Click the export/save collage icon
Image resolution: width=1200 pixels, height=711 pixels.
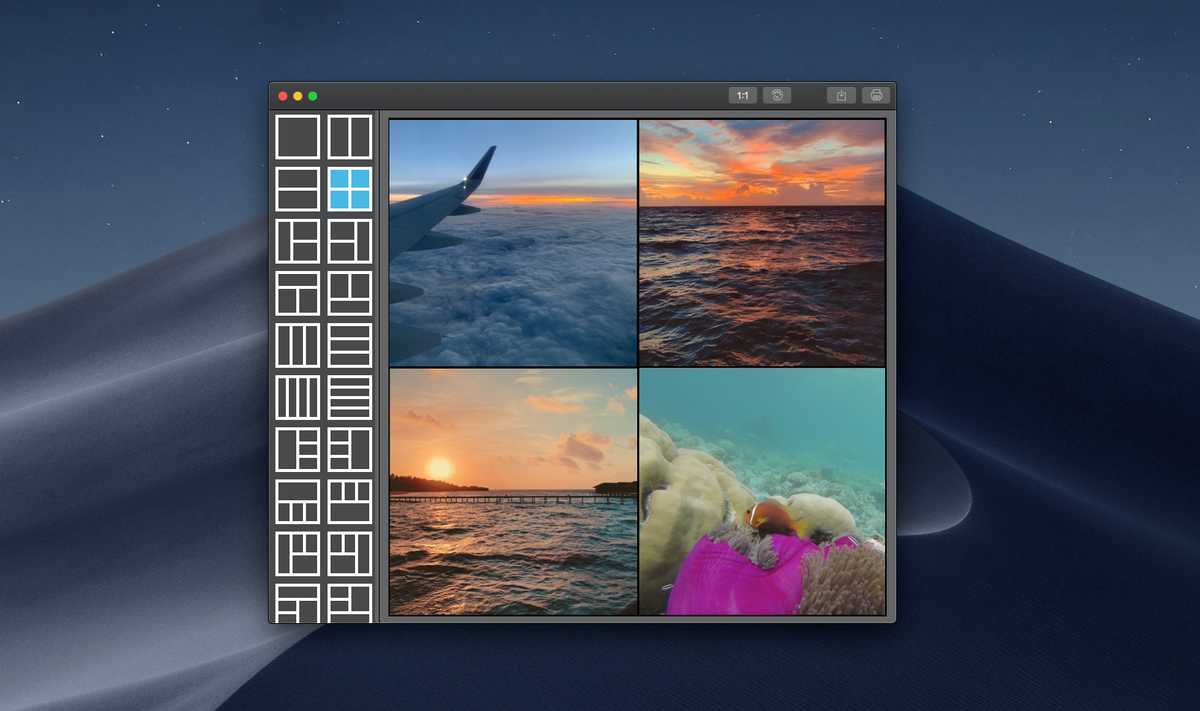pyautogui.click(x=842, y=96)
